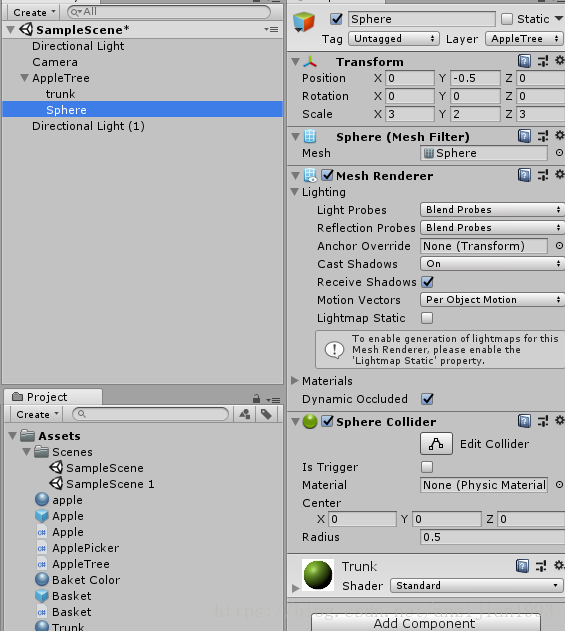
Task: Open the Layer dropdown showing AppleTree
Action: point(524,39)
